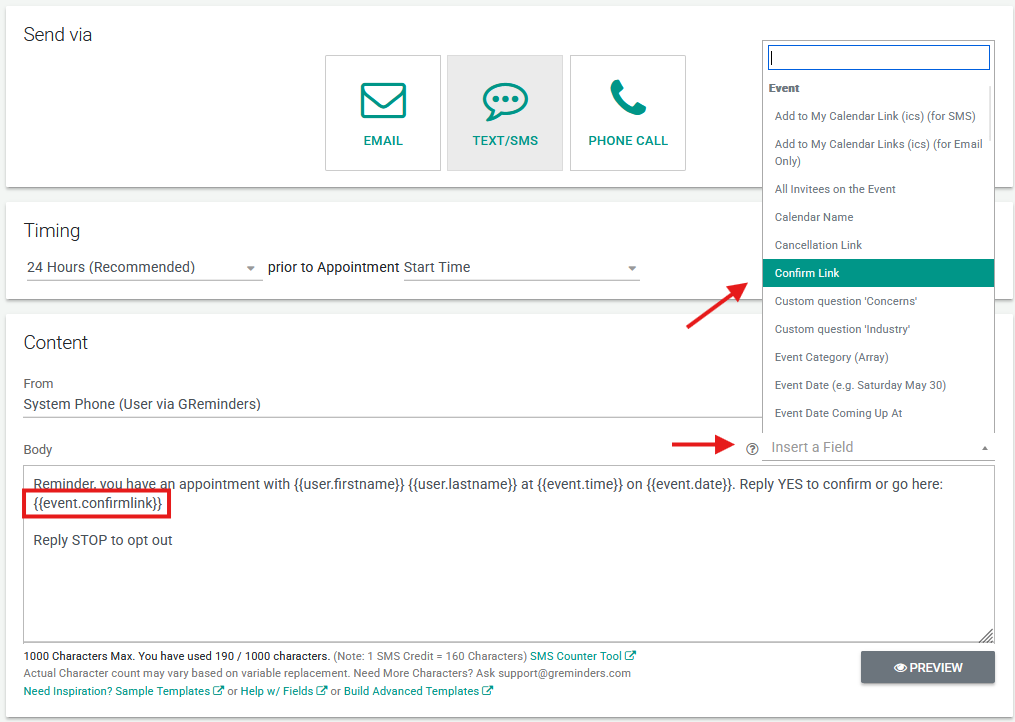Click the help question mark icon

[x=752, y=449]
